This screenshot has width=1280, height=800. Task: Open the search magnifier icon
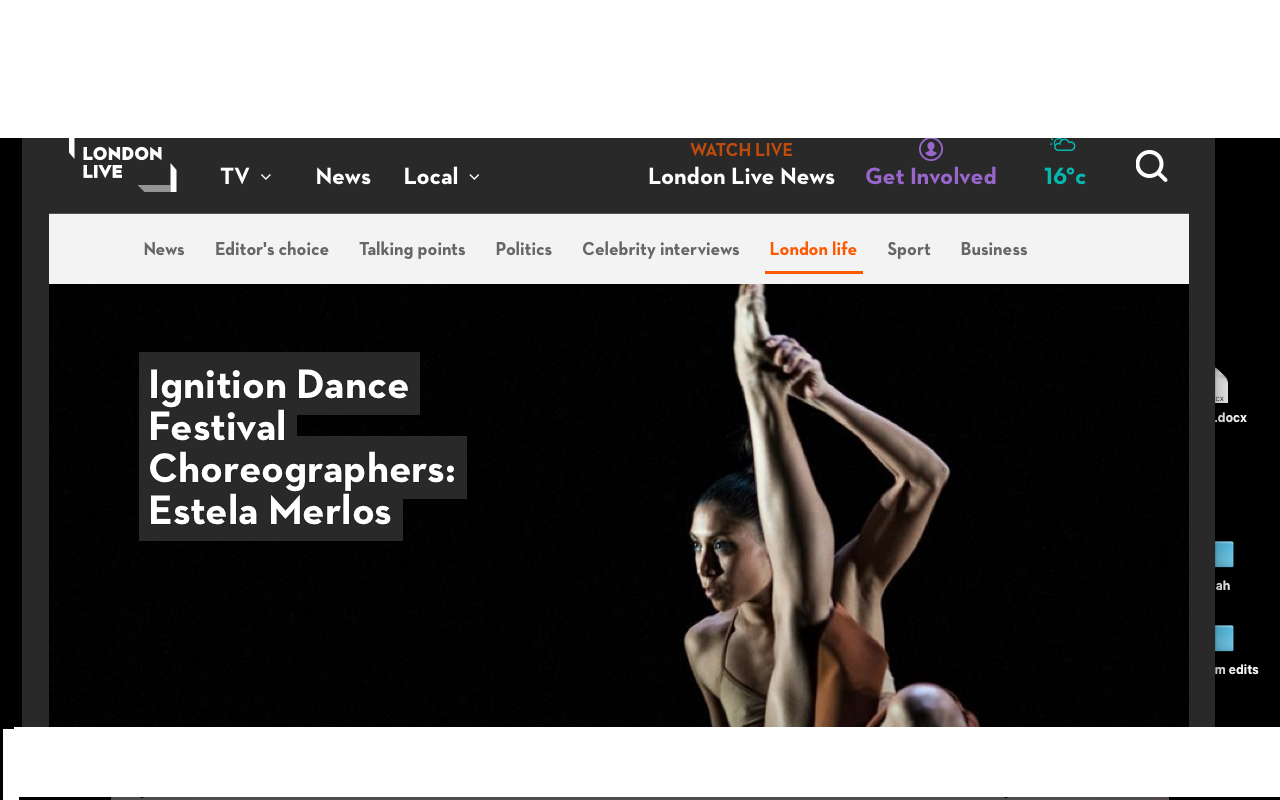pyautogui.click(x=1151, y=166)
